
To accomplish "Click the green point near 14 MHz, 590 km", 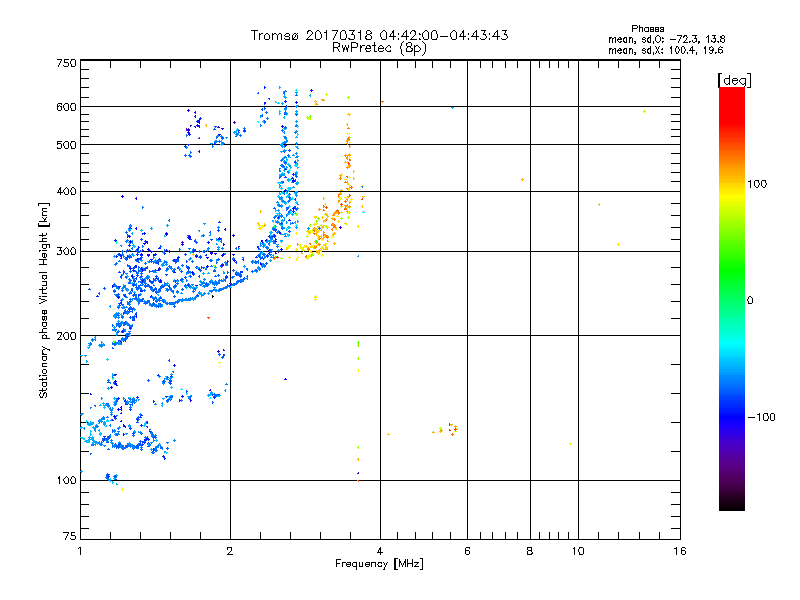I will tap(644, 111).
